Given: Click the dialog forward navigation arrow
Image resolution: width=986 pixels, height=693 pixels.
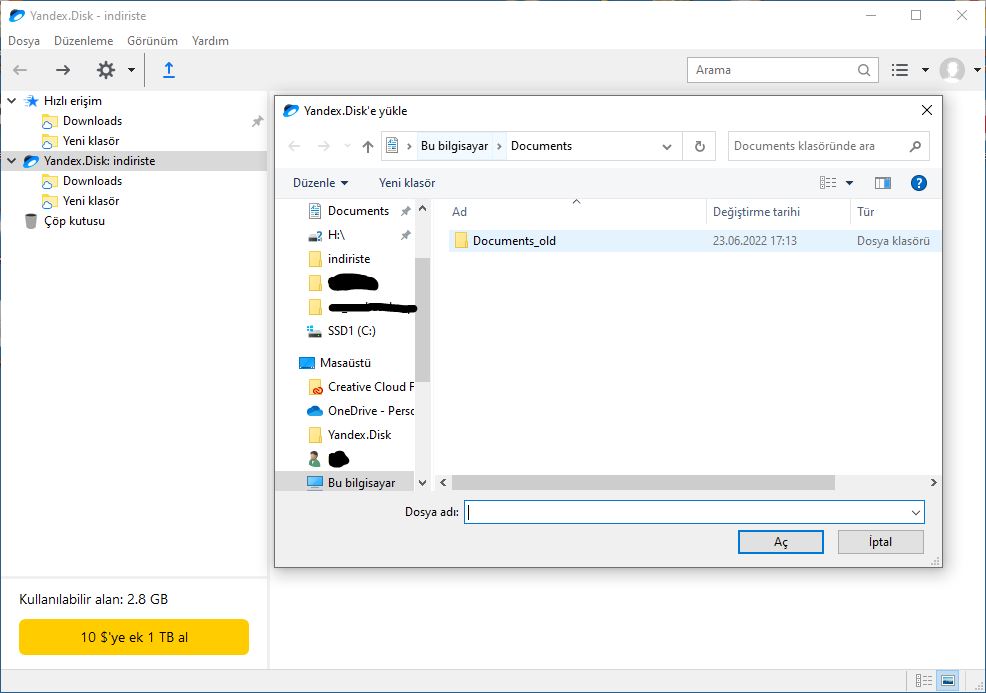Looking at the screenshot, I should click(323, 147).
